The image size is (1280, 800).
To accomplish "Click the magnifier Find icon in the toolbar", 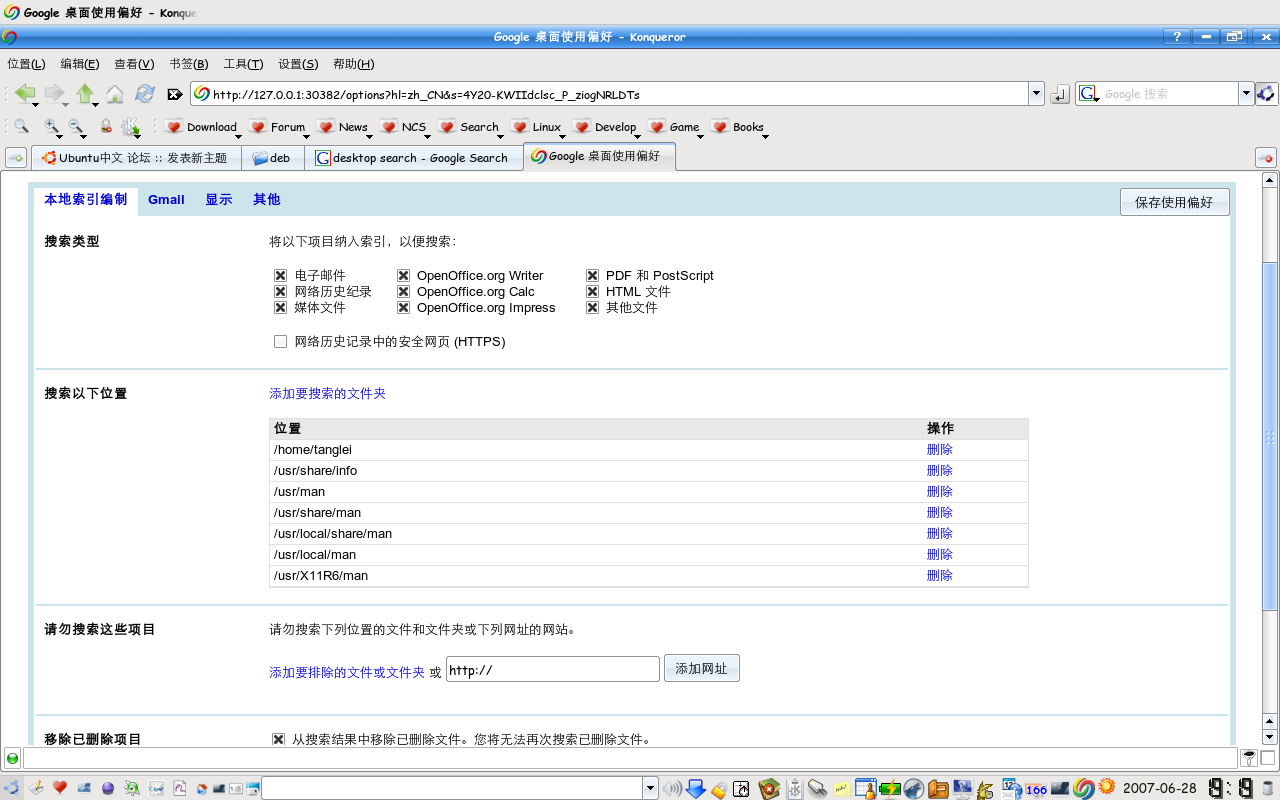I will (21, 127).
